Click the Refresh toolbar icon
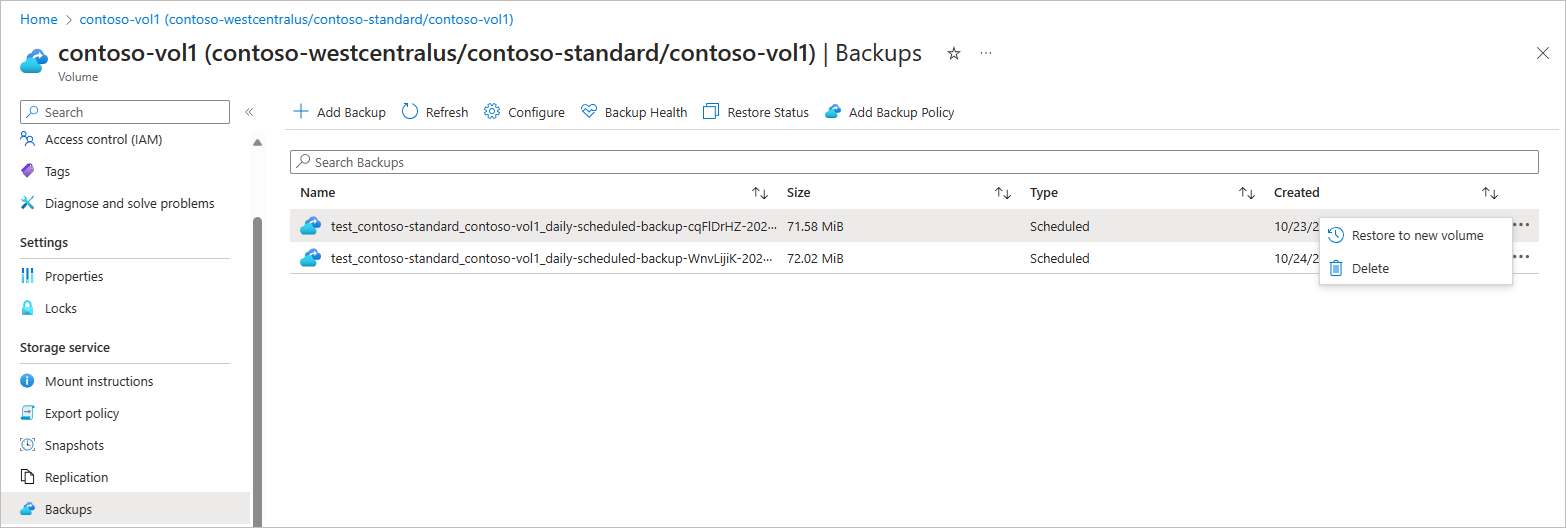The image size is (1566, 528). [410, 112]
